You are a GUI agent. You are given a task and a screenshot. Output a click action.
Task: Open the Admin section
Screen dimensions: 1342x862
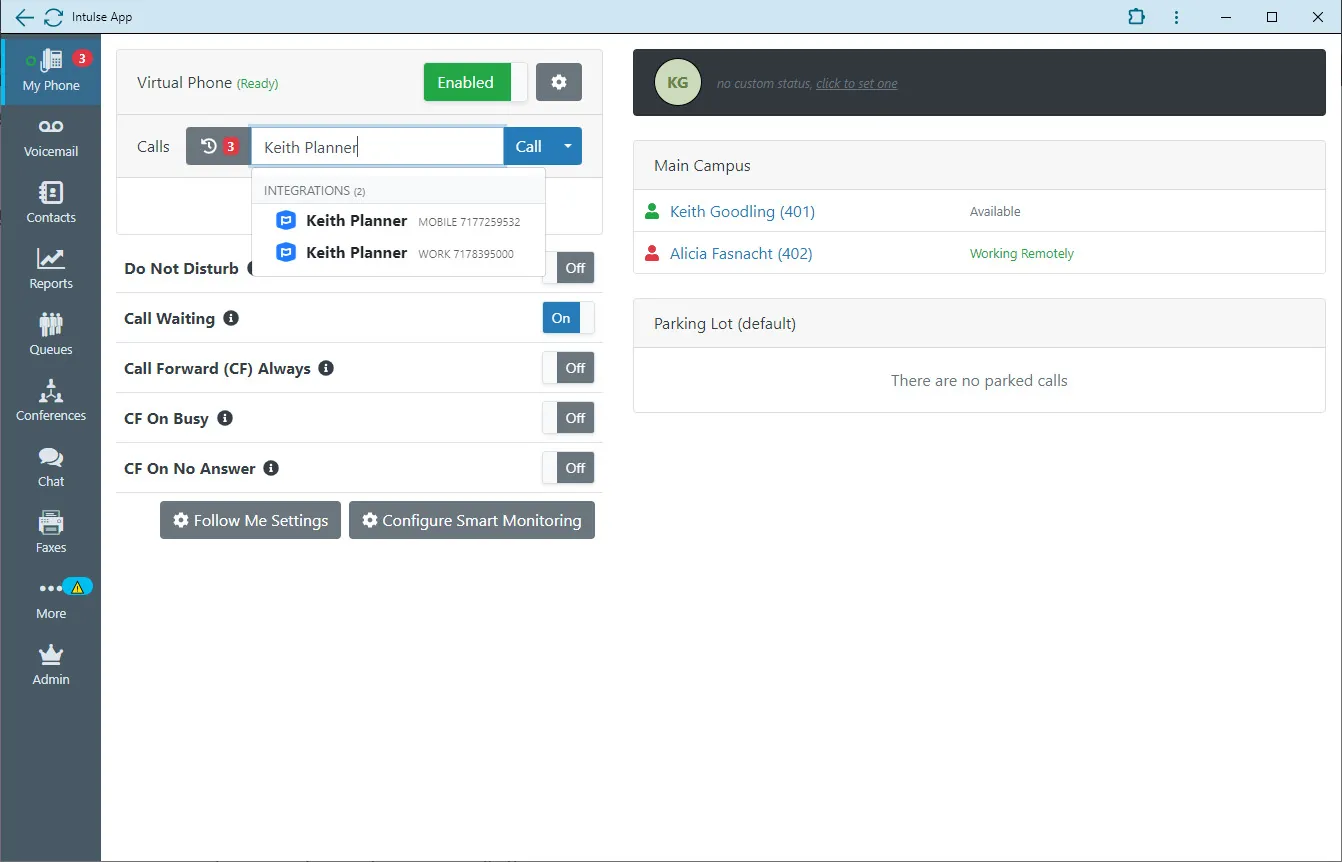(50, 662)
